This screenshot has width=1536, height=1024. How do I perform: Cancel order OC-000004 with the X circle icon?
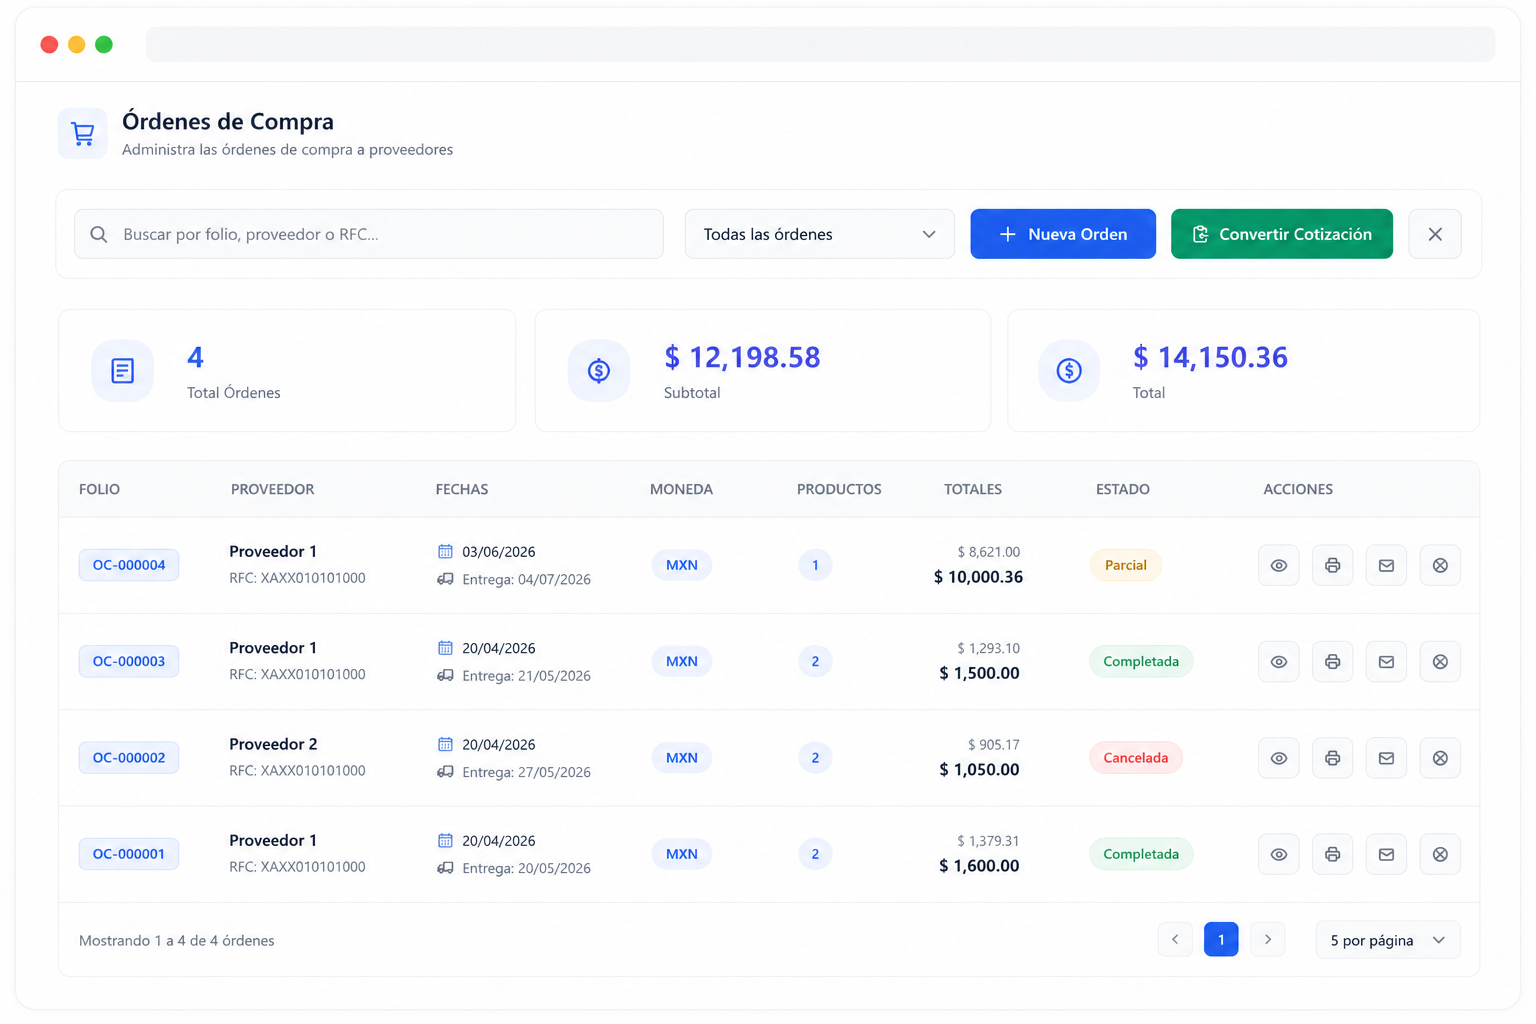coord(1440,565)
